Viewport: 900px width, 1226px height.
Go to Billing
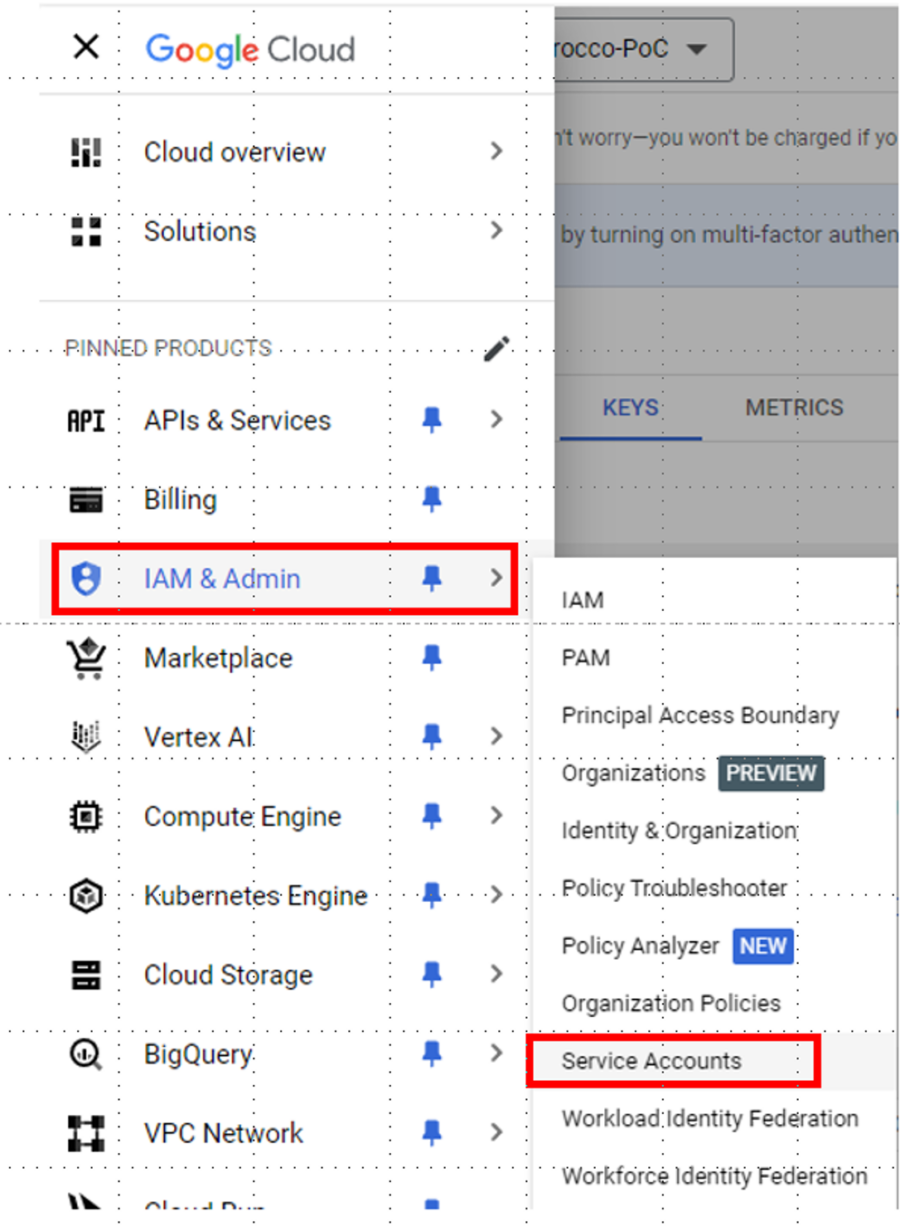(180, 500)
